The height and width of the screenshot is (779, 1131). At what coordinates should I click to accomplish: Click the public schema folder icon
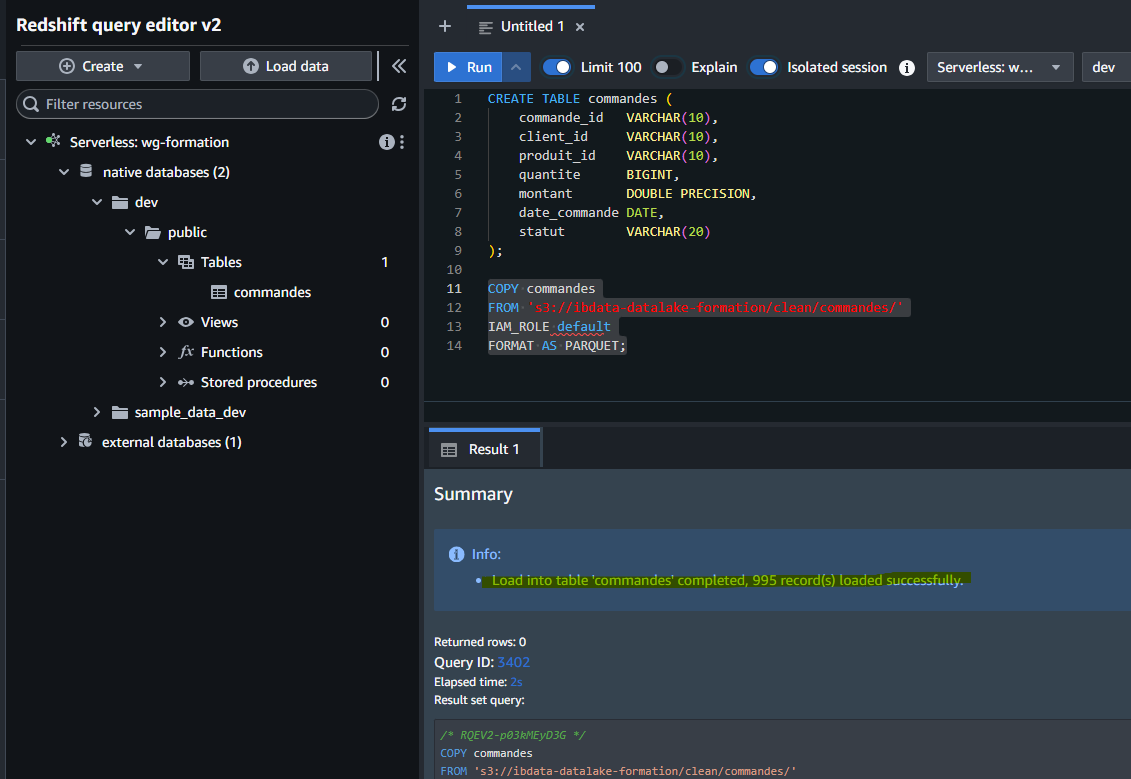pos(153,232)
